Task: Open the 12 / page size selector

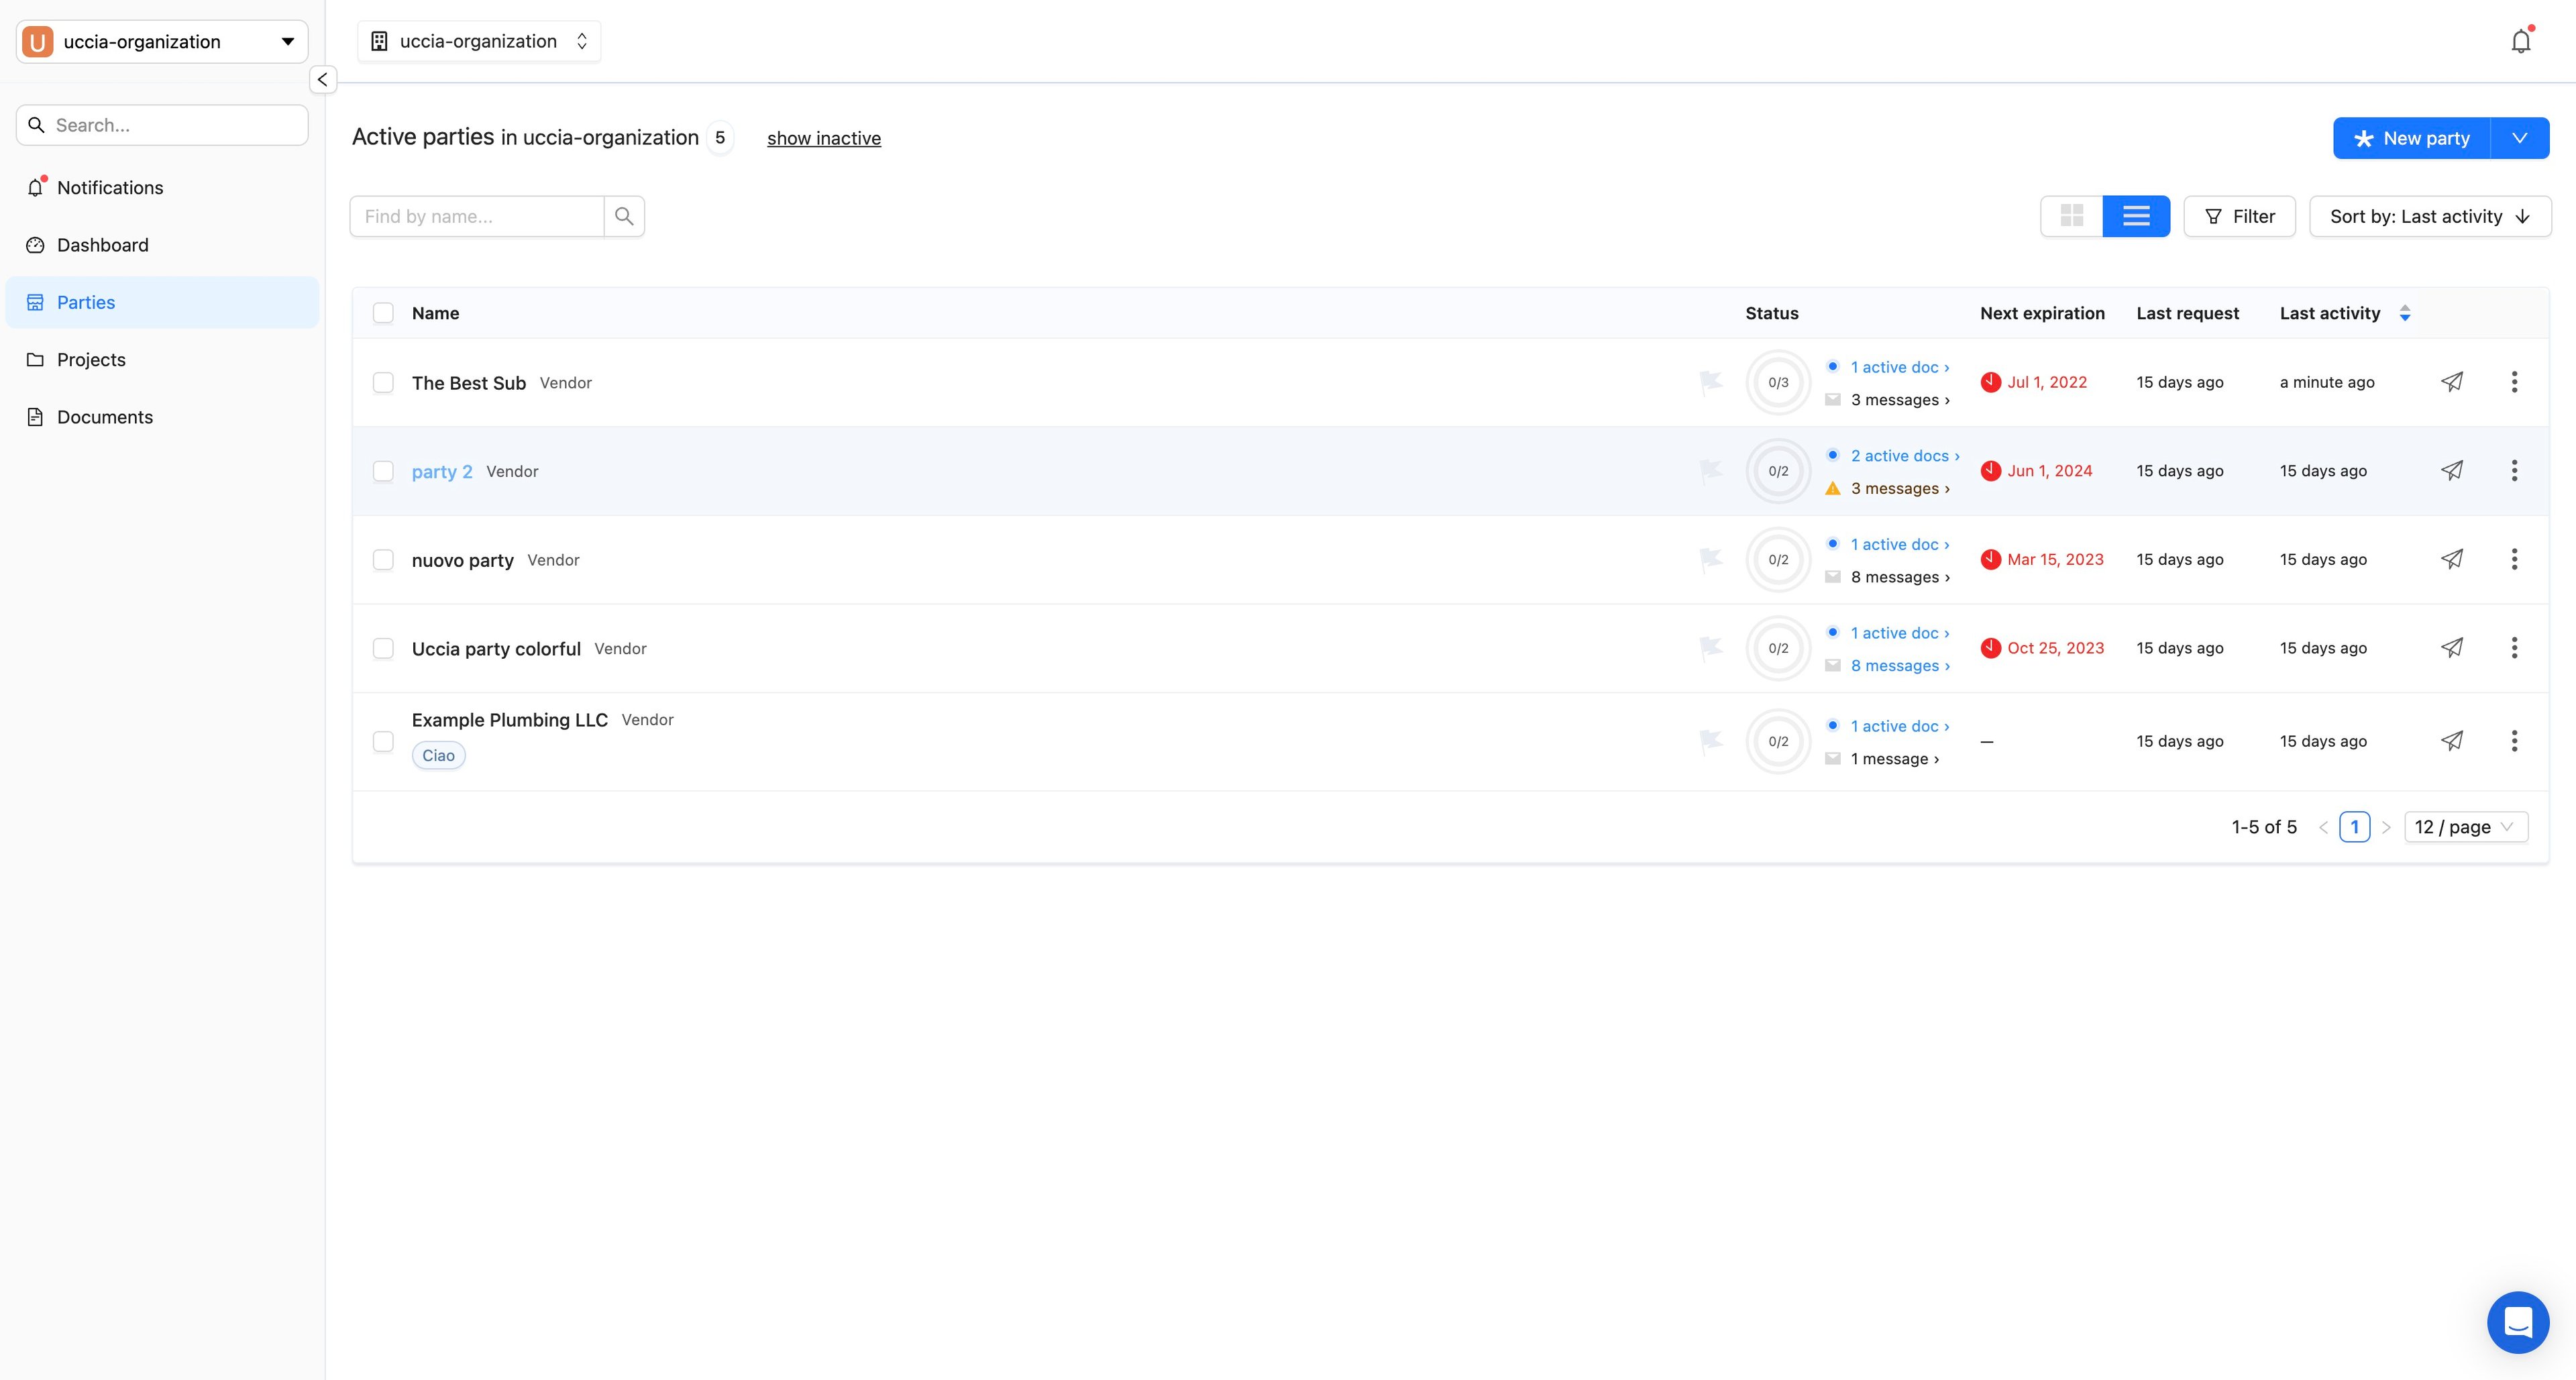Action: click(x=2465, y=827)
